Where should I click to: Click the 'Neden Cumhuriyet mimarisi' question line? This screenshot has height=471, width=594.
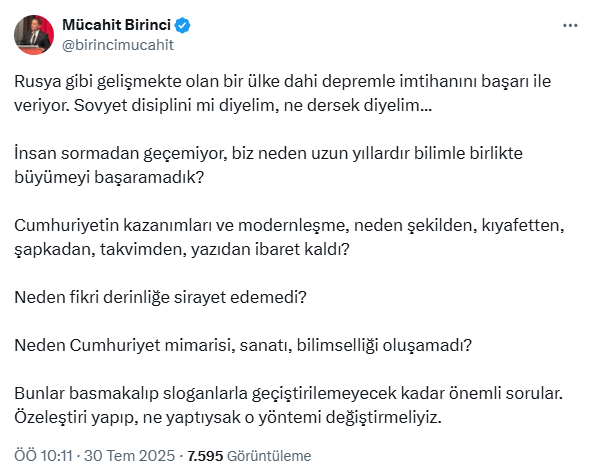coord(243,345)
